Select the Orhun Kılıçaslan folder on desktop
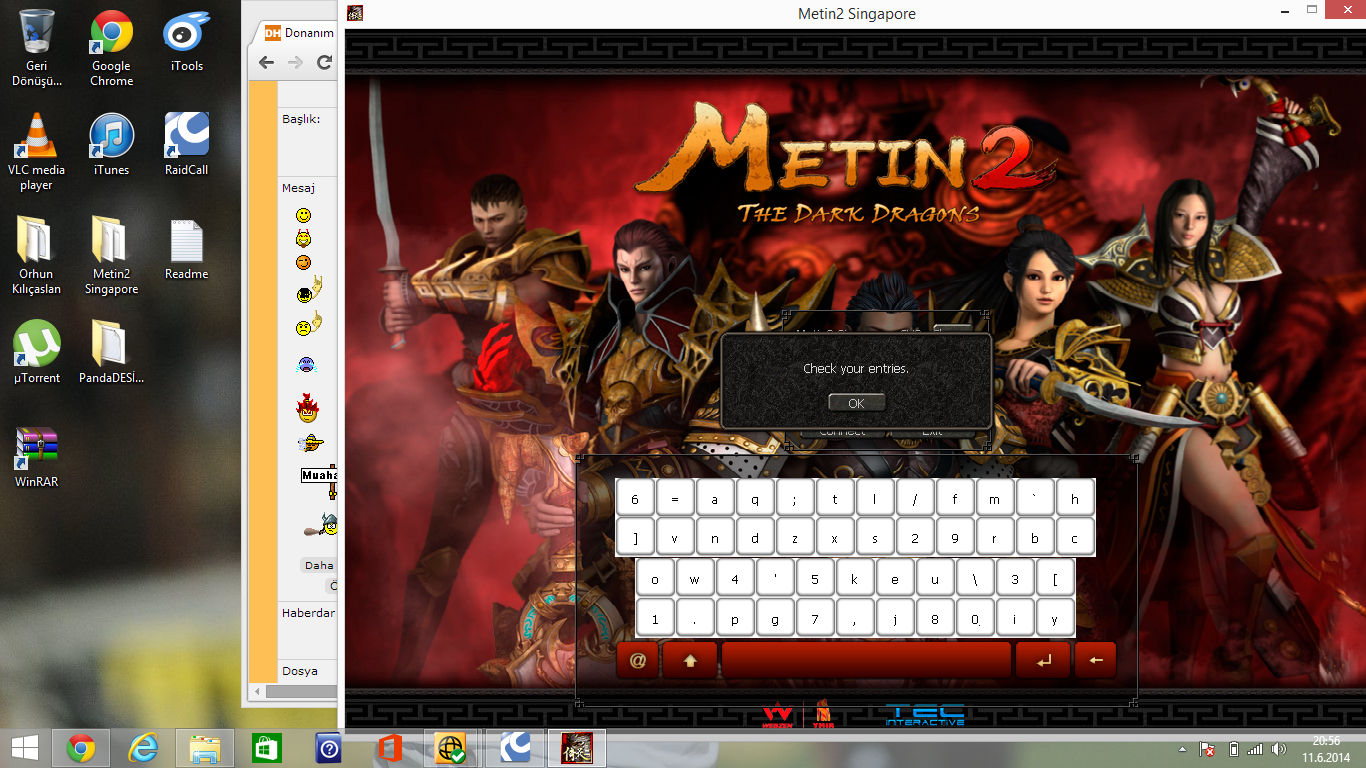This screenshot has width=1366, height=768. tap(37, 256)
